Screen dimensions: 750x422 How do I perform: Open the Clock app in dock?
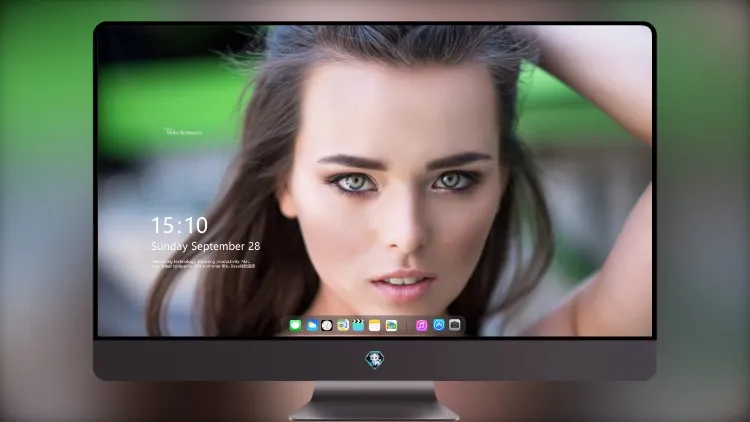327,325
